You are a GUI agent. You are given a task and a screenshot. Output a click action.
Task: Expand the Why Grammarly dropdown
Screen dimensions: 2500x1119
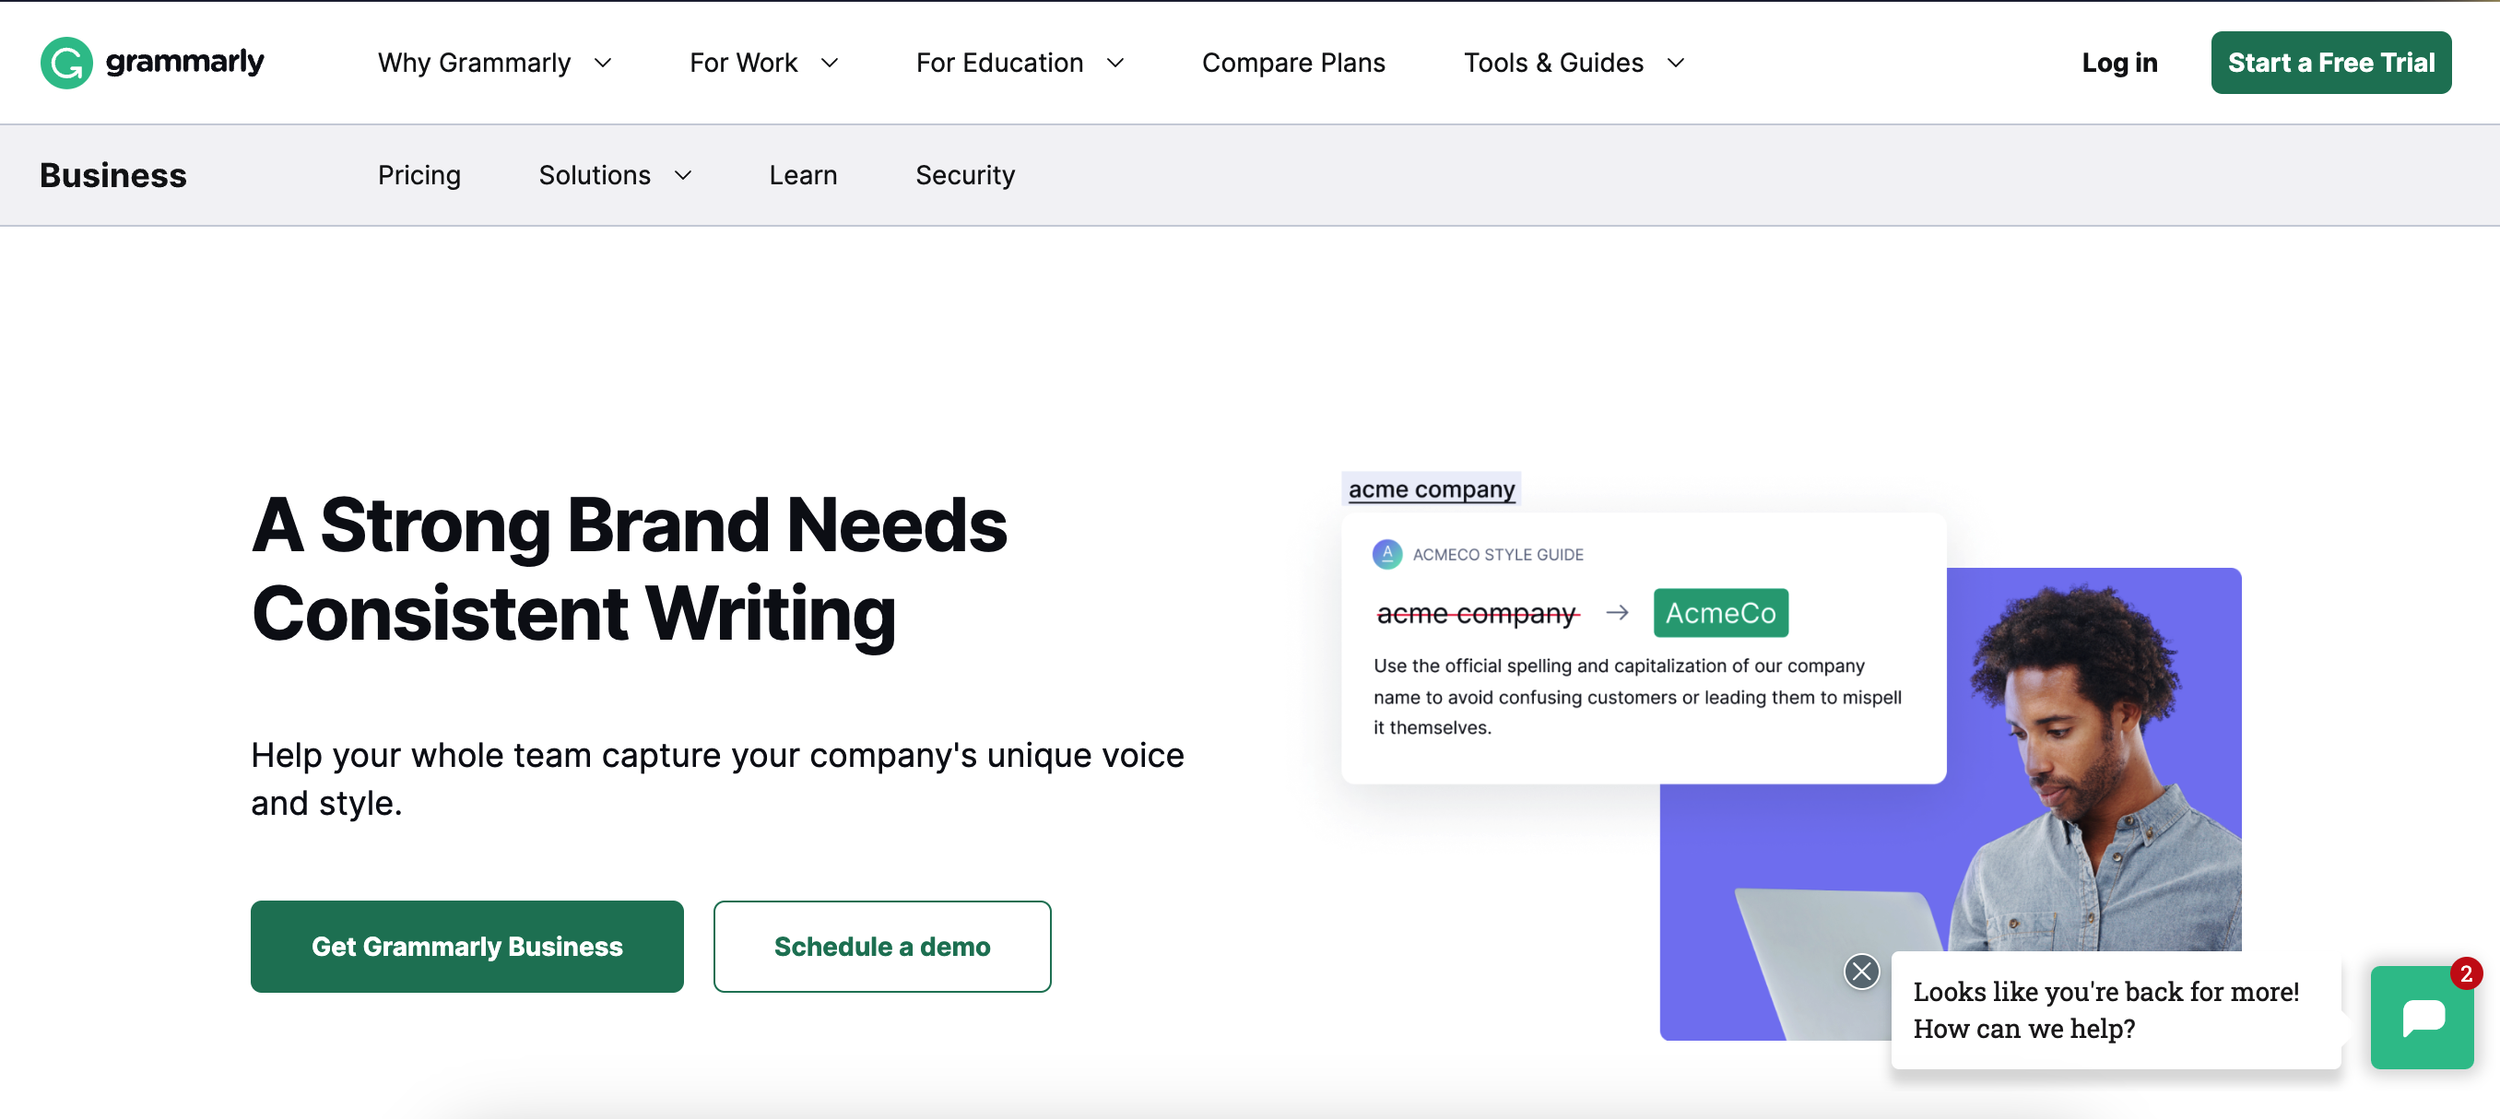(x=494, y=63)
